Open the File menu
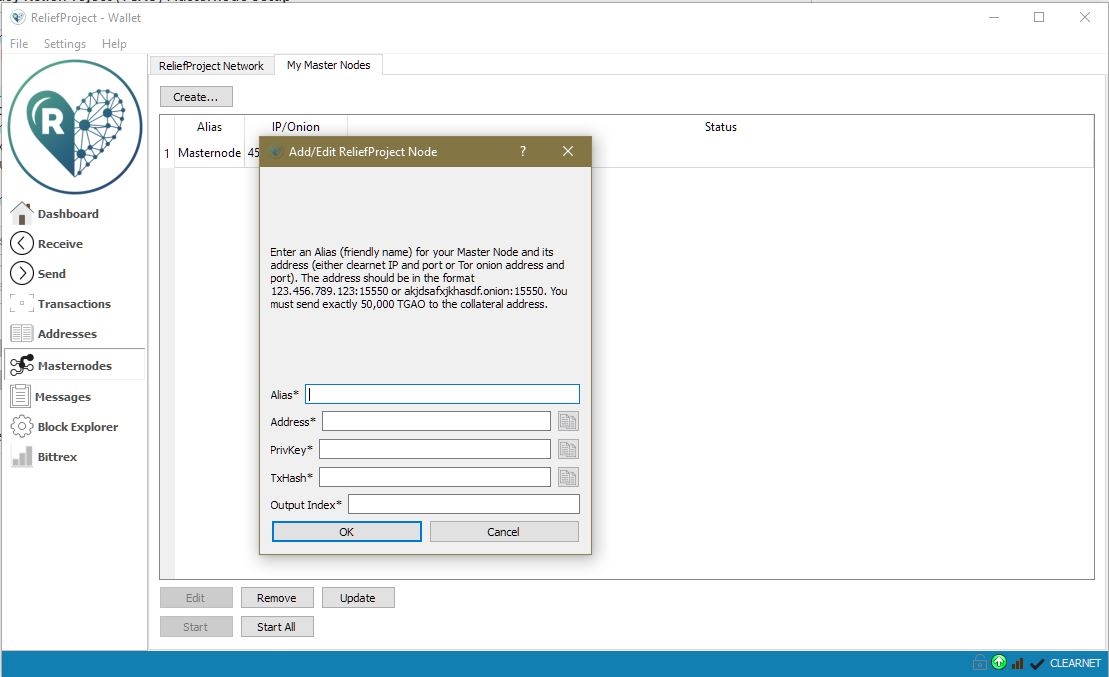Viewport: 1109px width, 677px height. pyautogui.click(x=19, y=44)
